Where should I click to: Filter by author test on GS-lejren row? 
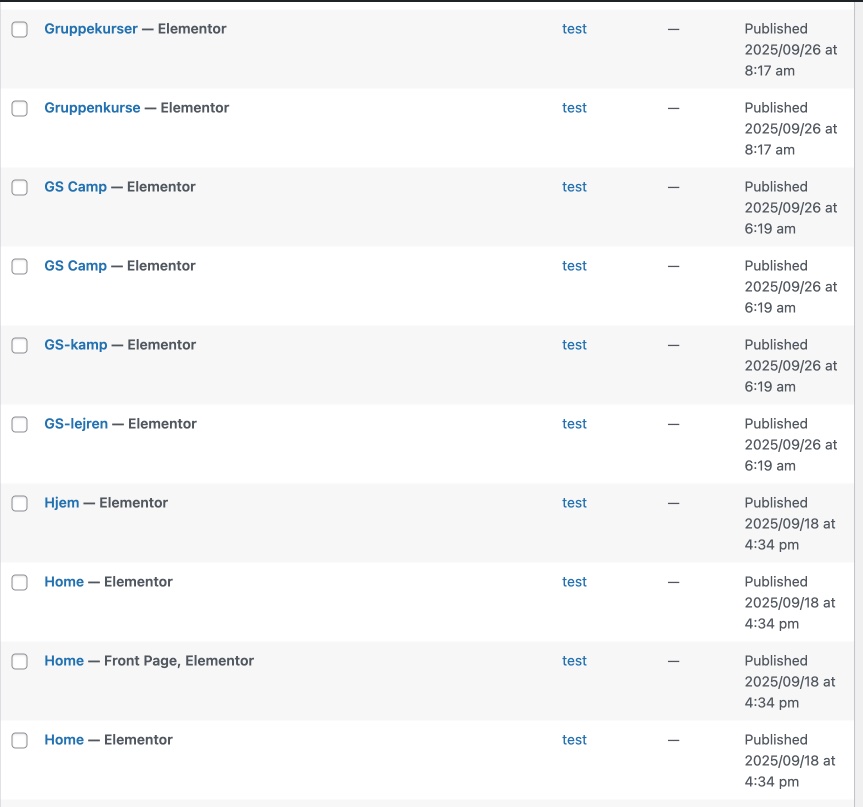coord(574,424)
